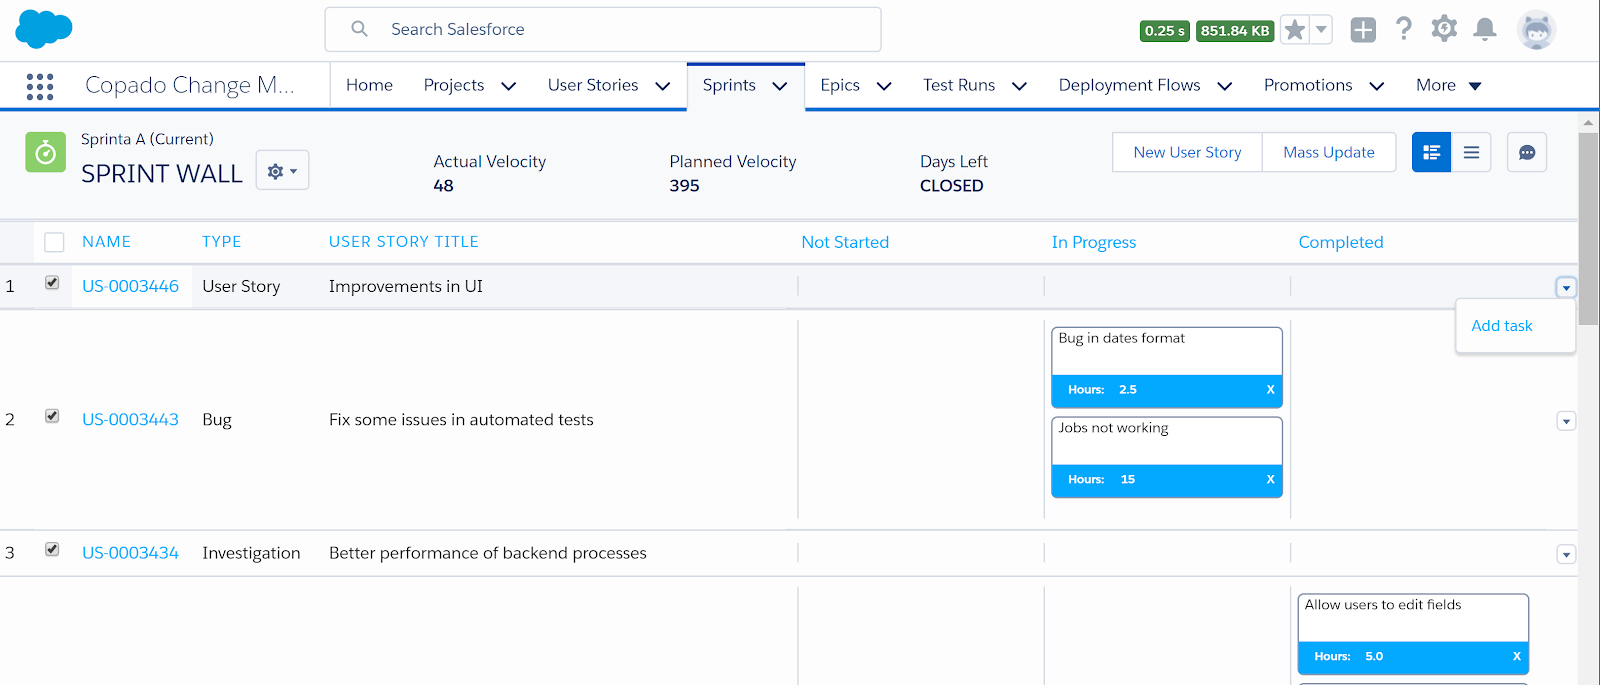Delete the Allow users to edit fields task
The image size is (1600, 685).
pyautogui.click(x=1516, y=657)
